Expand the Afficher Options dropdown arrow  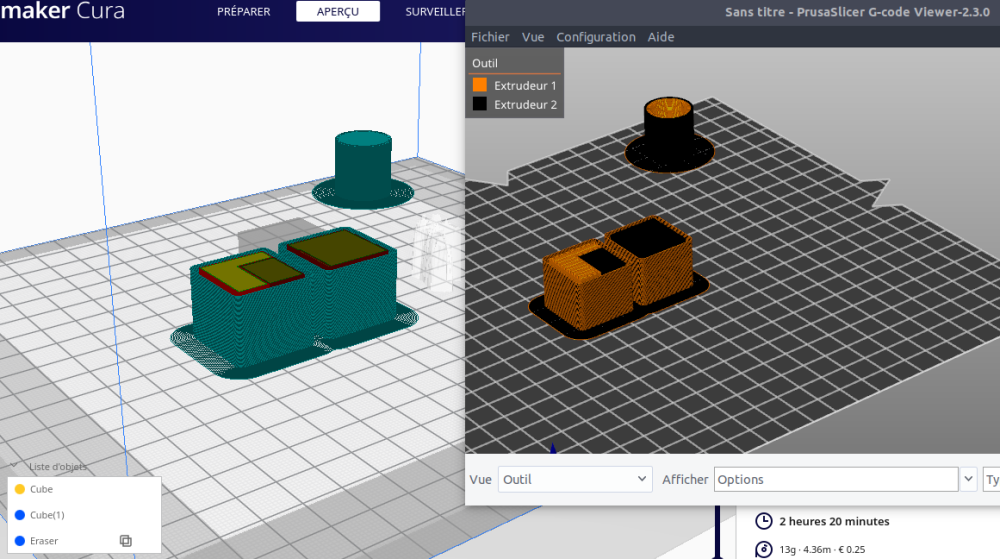coord(968,479)
